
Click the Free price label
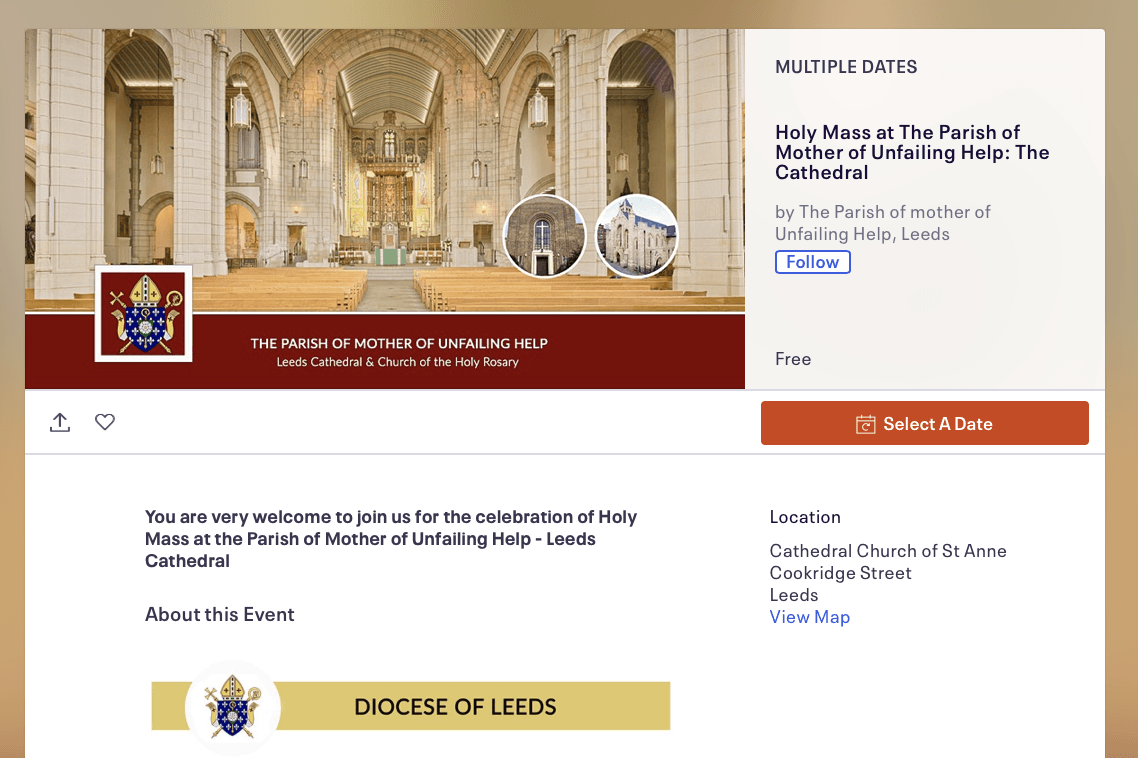coord(793,359)
